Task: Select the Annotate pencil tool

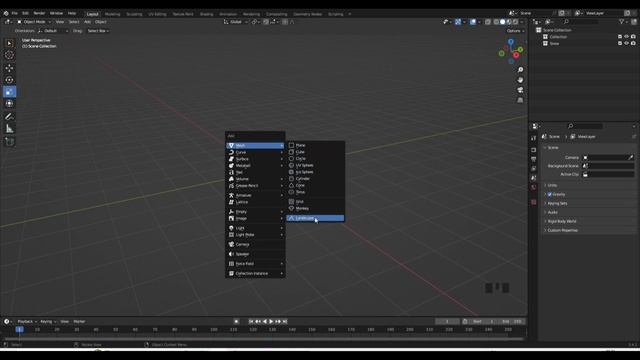Action: (9, 117)
